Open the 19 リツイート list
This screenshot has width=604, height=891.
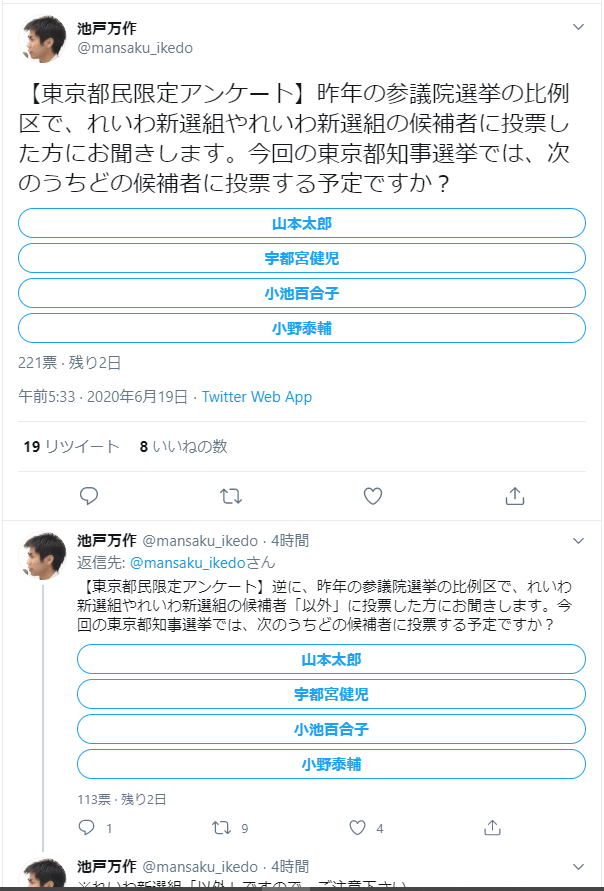click(71, 447)
